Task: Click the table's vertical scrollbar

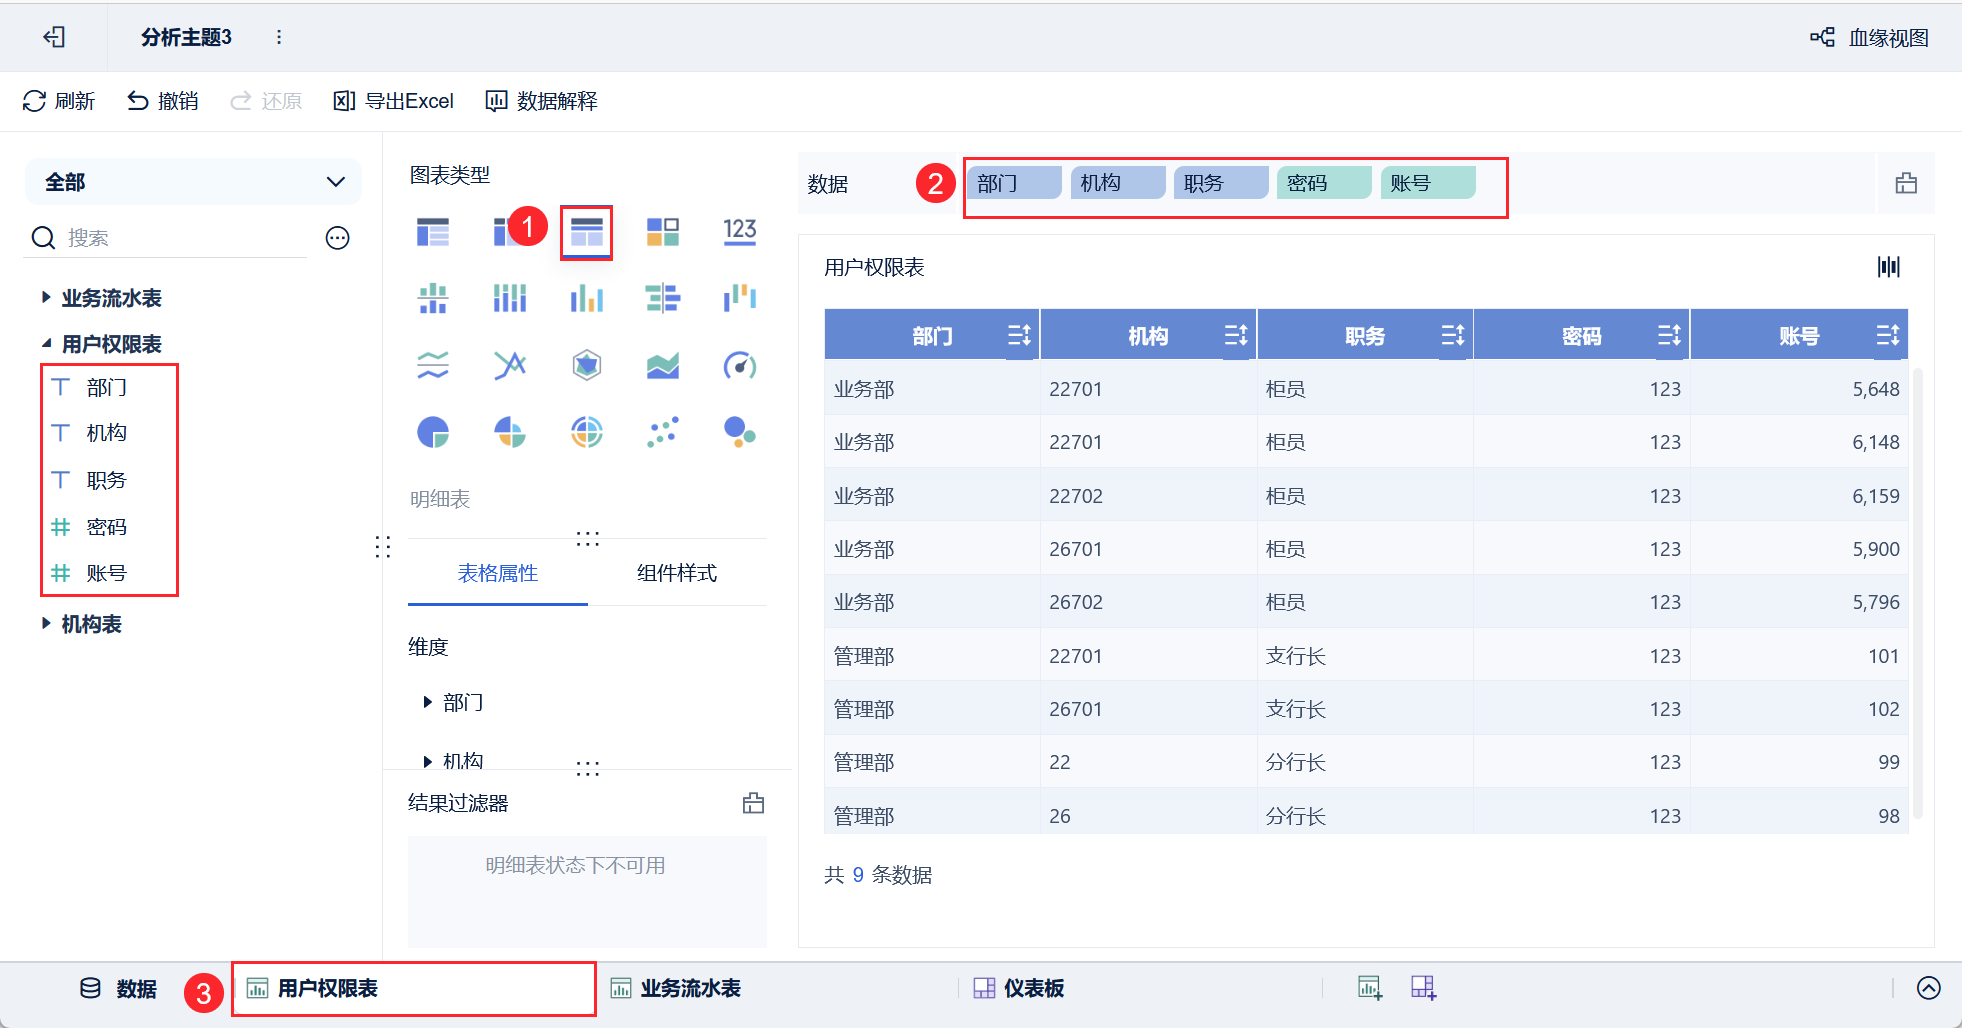Action: (x=1918, y=594)
